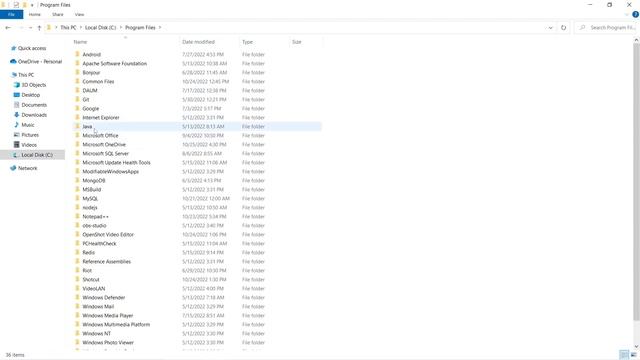The image size is (640, 360).
Task: Click the Google folder icon
Action: click(x=78, y=108)
